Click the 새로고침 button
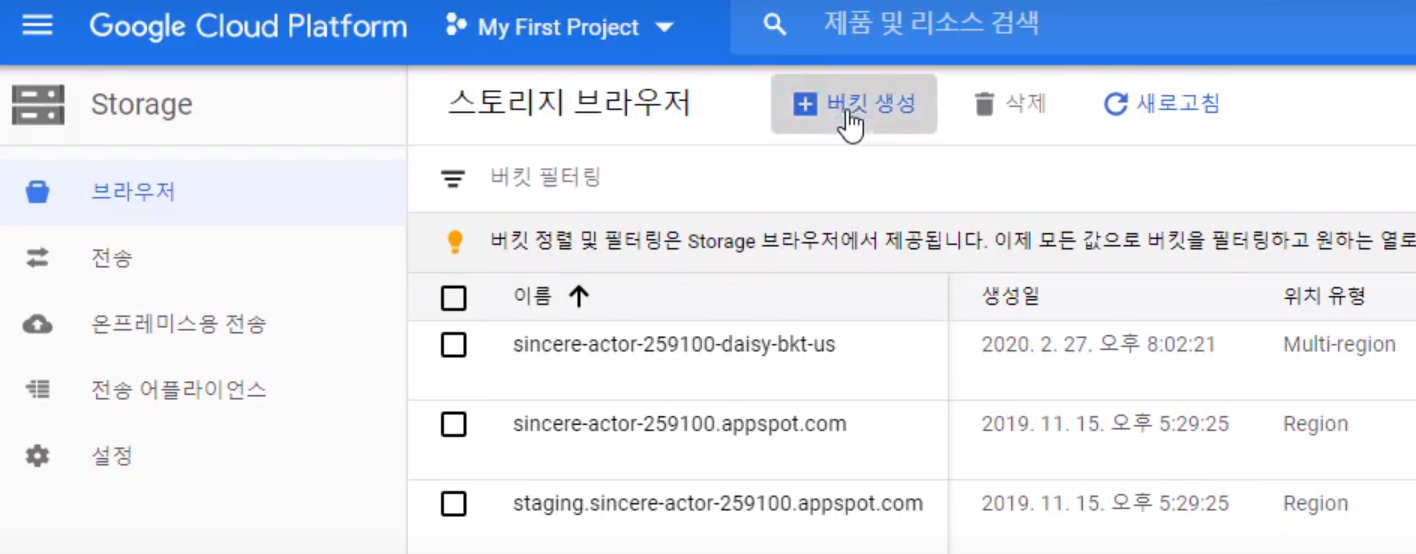 1161,103
